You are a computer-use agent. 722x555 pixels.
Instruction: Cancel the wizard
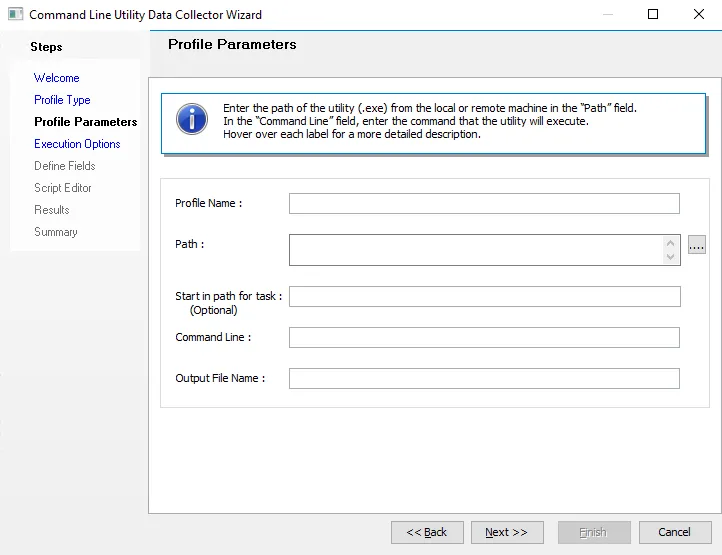pos(675,532)
